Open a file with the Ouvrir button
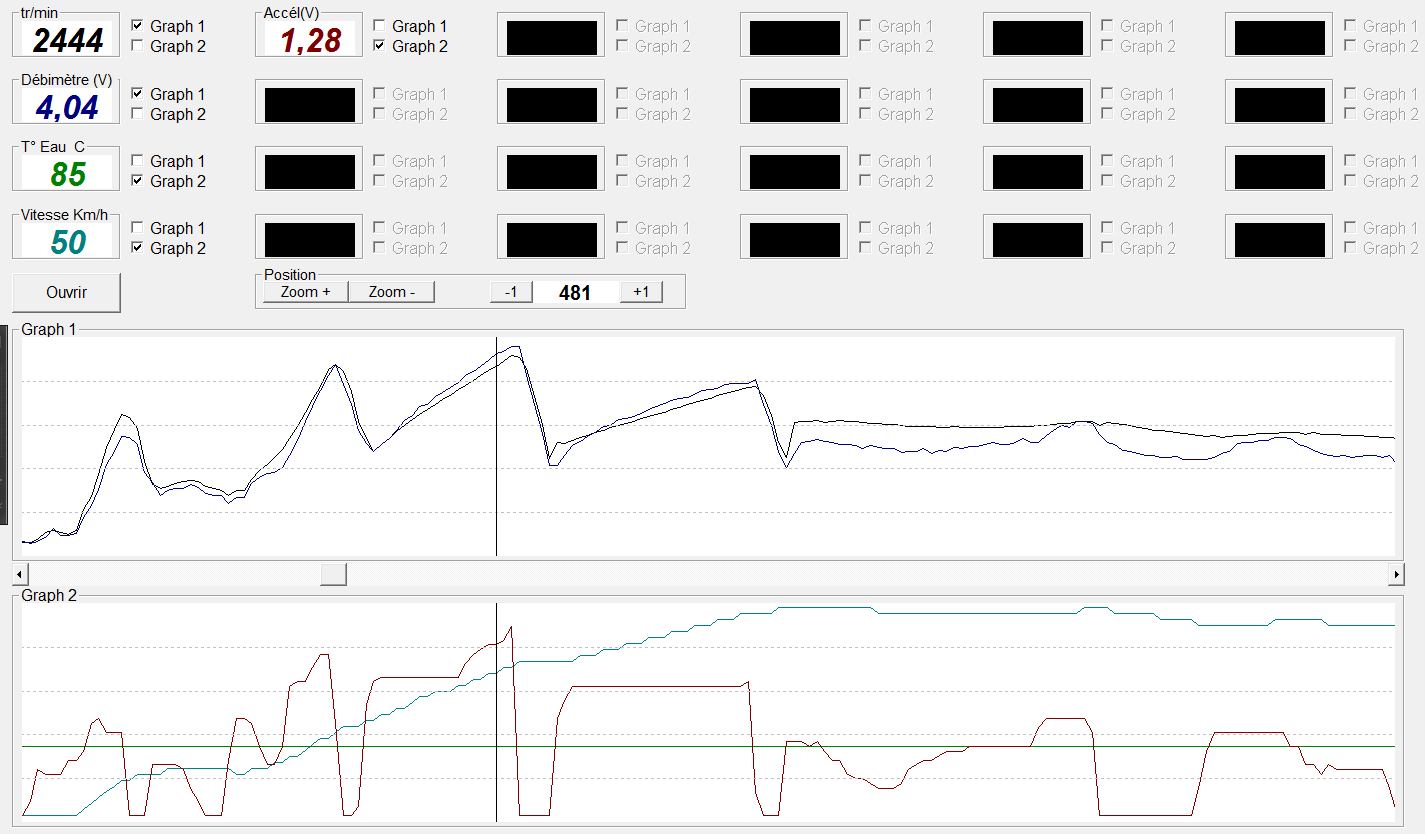The image size is (1425, 834). pos(66,293)
